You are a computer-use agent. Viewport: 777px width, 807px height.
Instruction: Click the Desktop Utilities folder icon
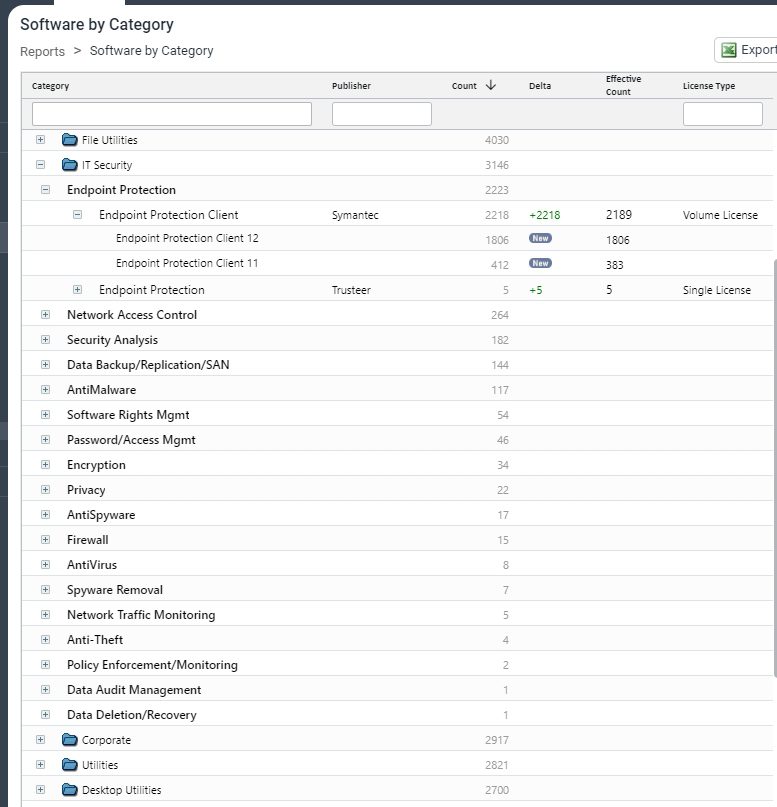coord(69,790)
